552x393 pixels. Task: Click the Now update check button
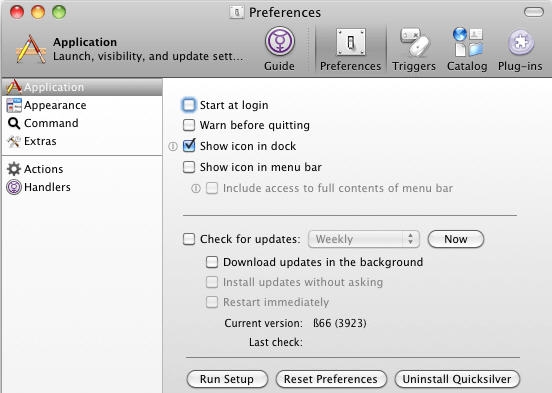pos(456,239)
